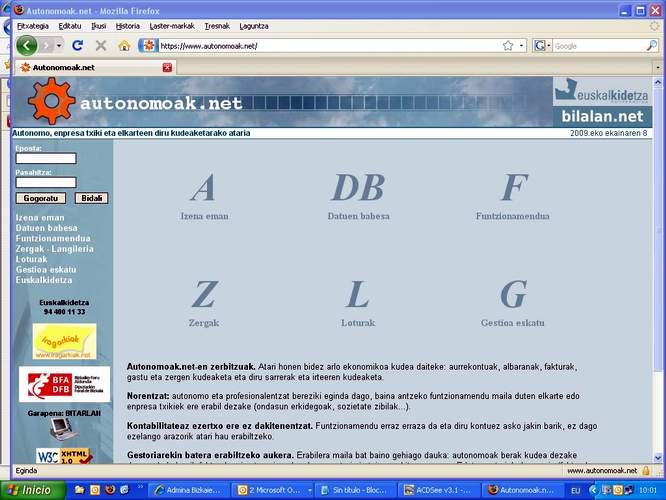Open the Datuen babesa sidebar link
Viewport: 666px width, 500px height.
pos(46,228)
